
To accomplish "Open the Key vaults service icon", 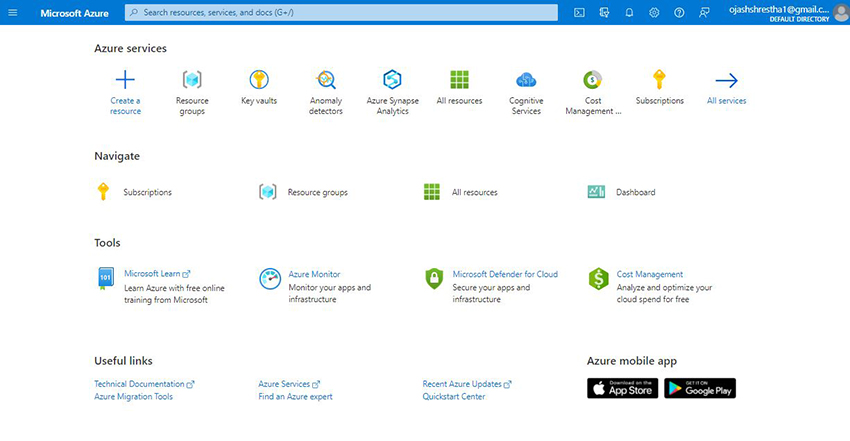I will coord(259,81).
